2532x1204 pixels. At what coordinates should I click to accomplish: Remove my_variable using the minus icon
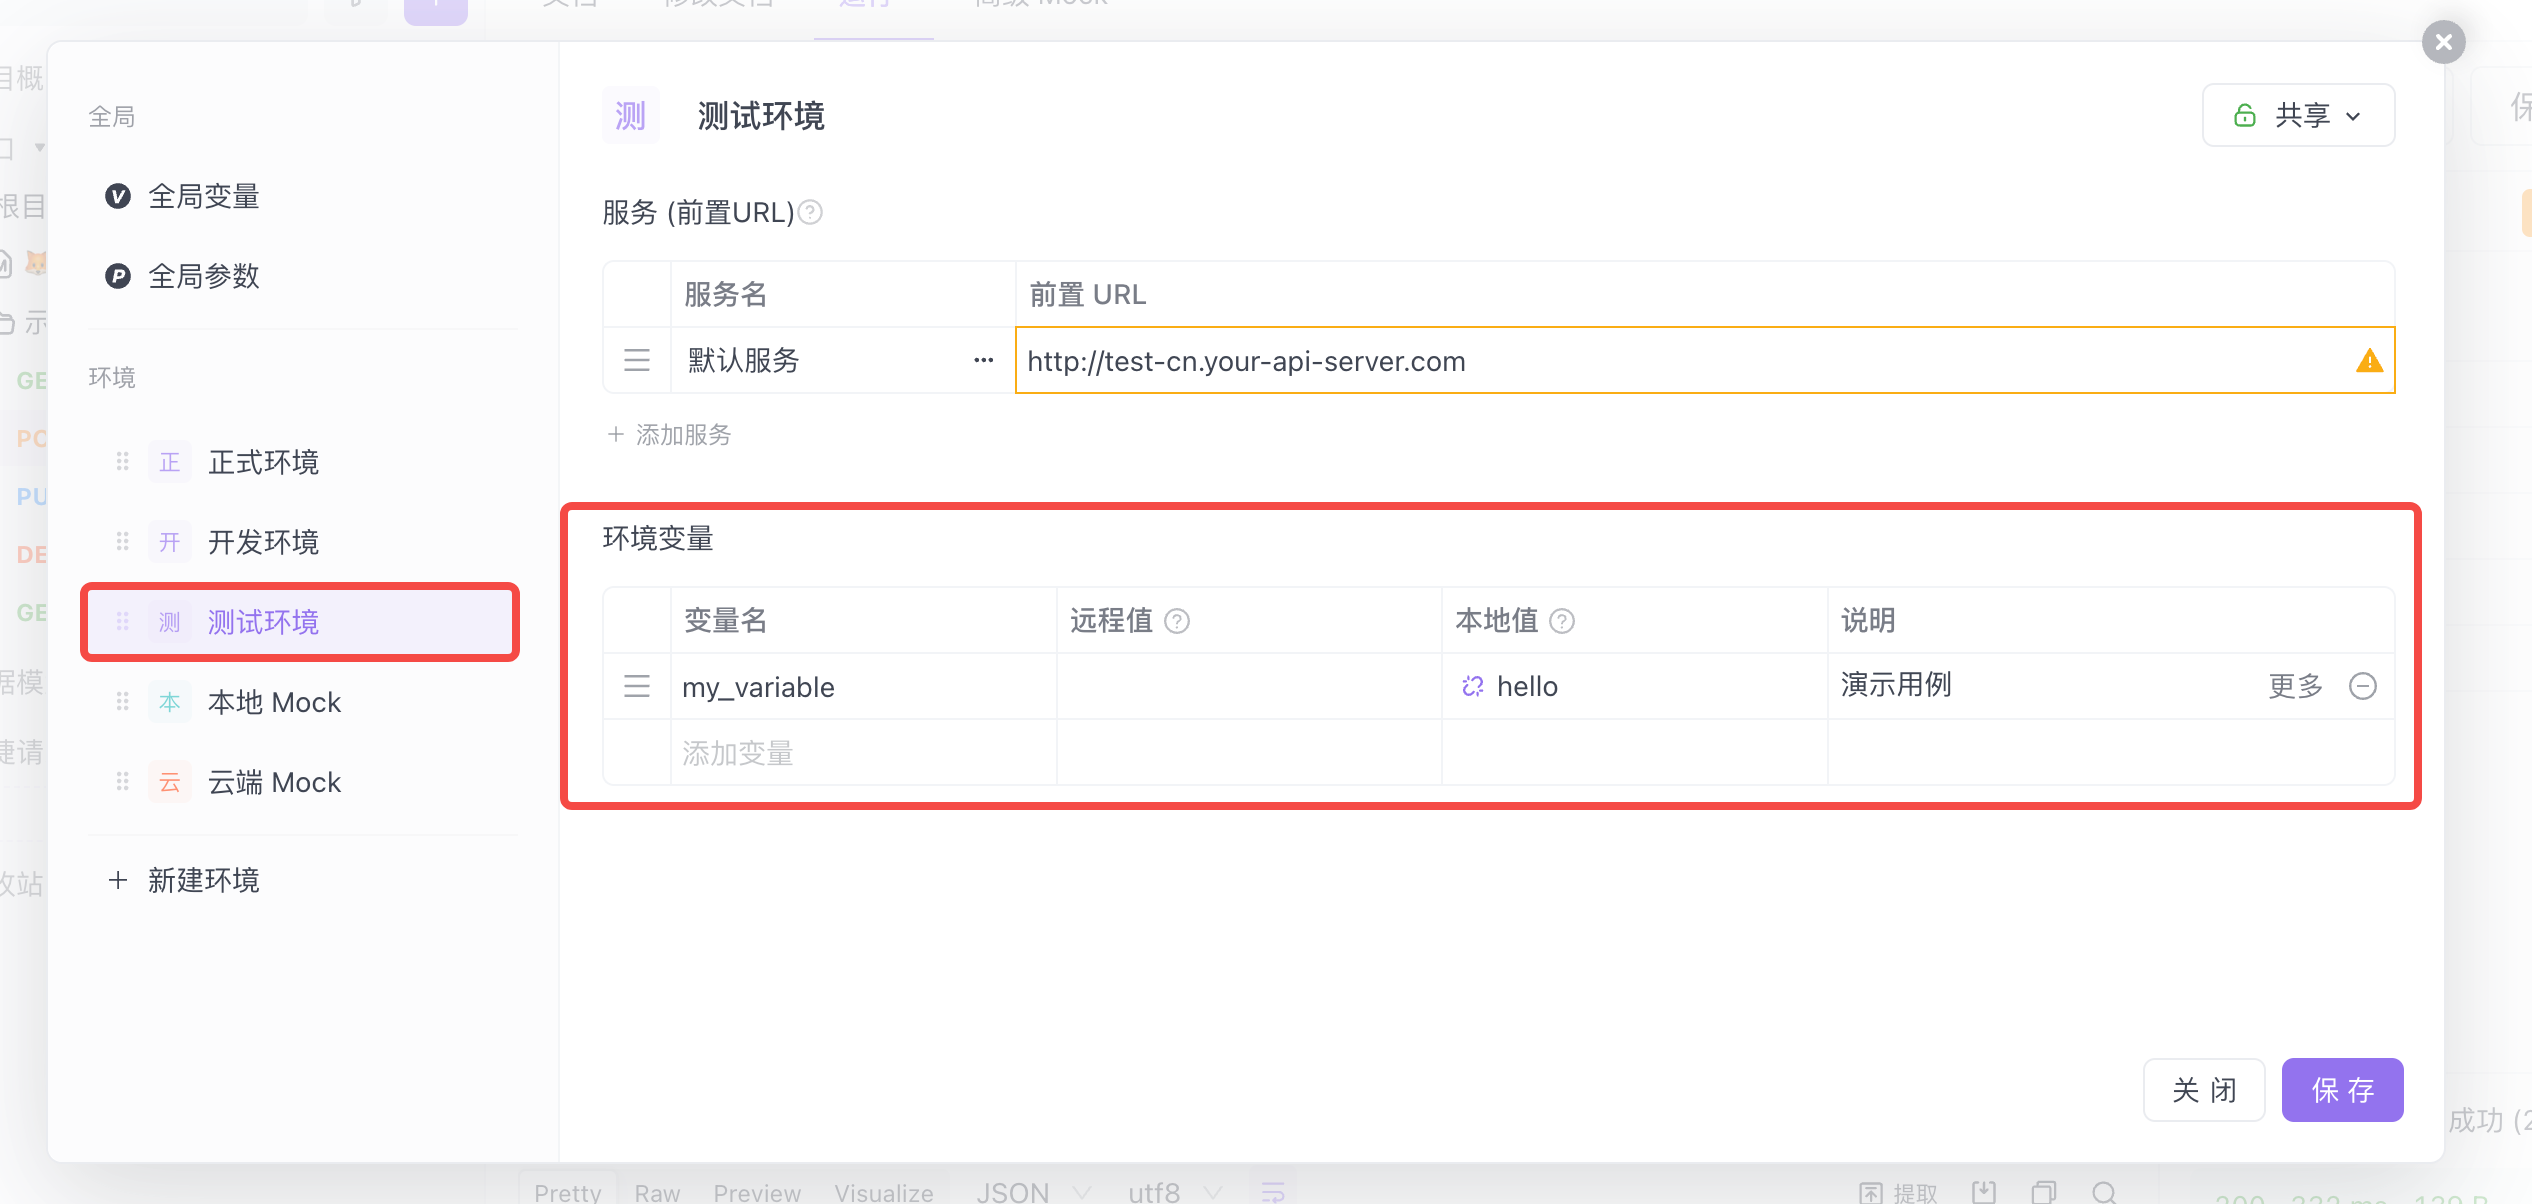[x=2363, y=686]
